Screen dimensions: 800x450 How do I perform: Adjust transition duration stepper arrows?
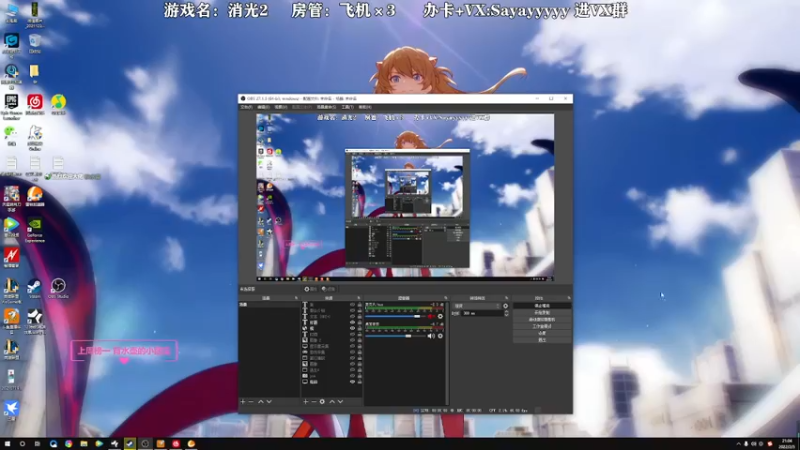tap(506, 313)
